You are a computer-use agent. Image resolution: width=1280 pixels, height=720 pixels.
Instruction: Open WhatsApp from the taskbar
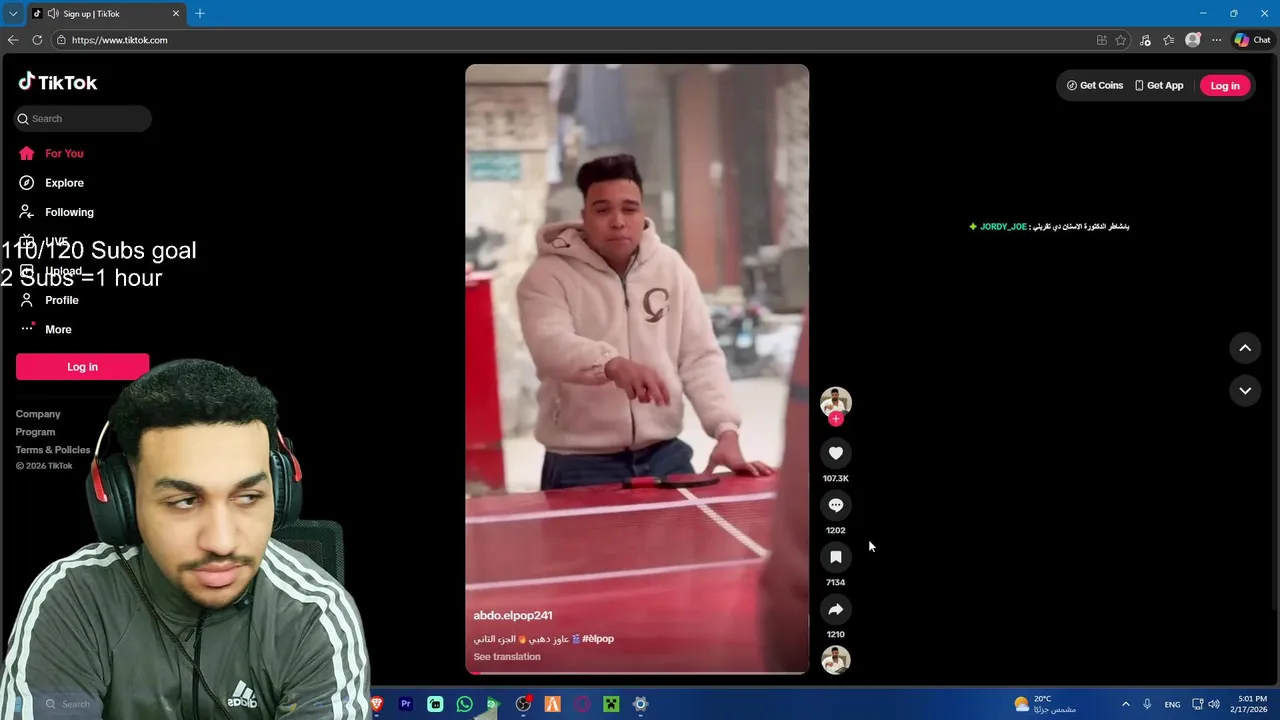click(x=465, y=704)
